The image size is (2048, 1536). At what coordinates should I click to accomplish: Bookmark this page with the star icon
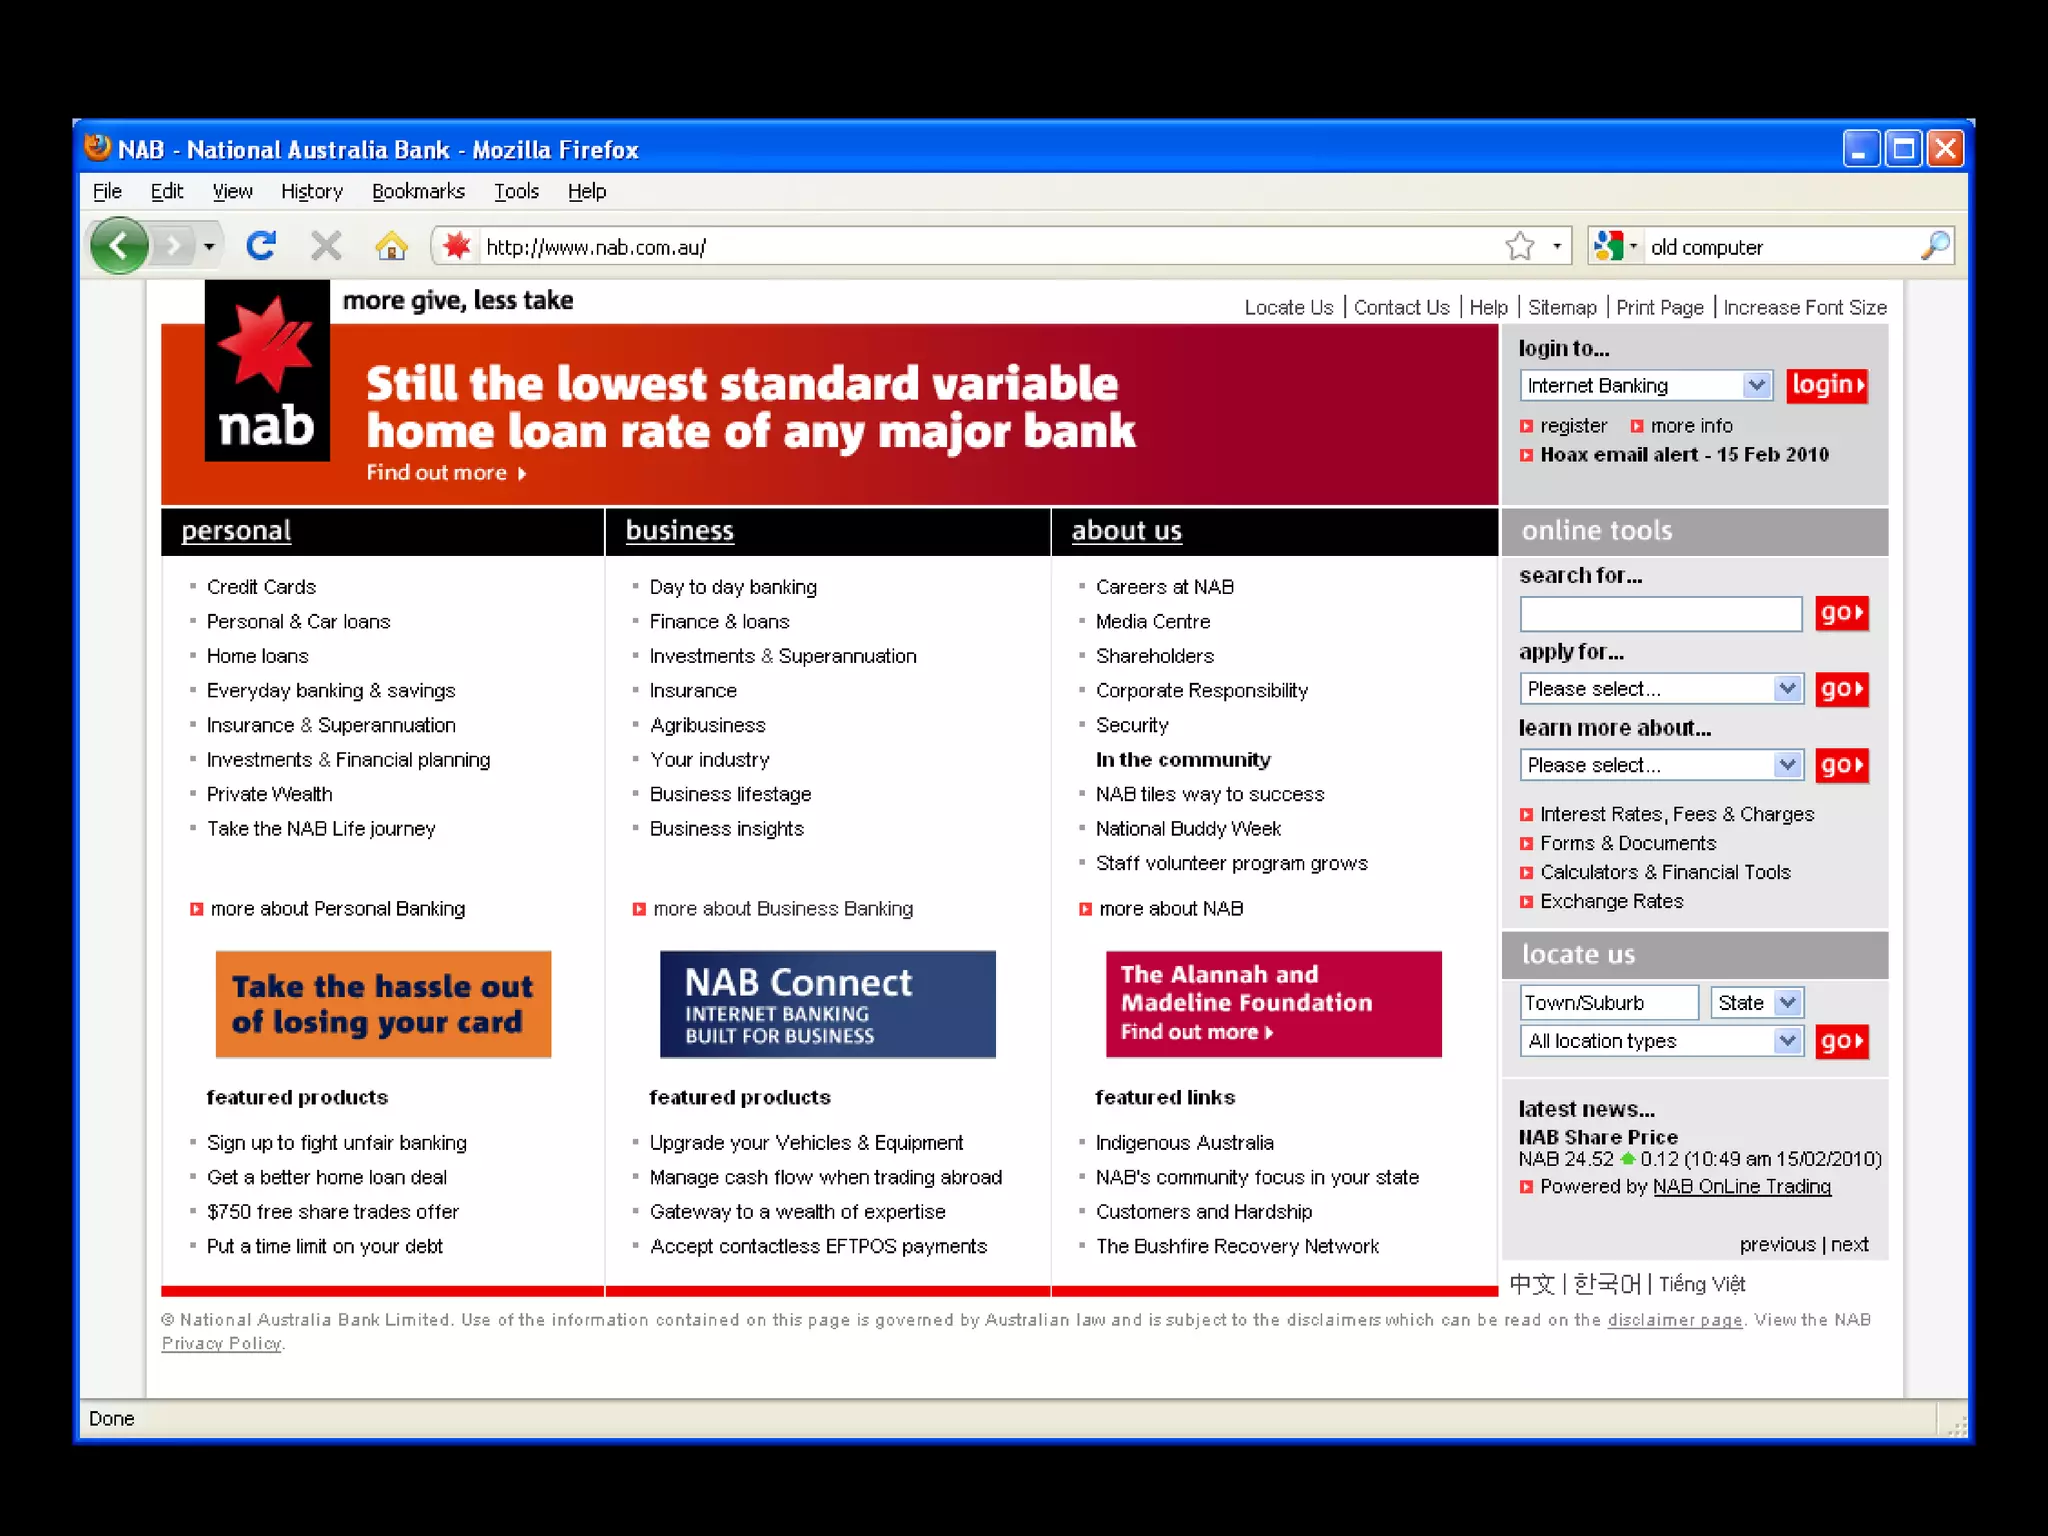click(x=1519, y=246)
